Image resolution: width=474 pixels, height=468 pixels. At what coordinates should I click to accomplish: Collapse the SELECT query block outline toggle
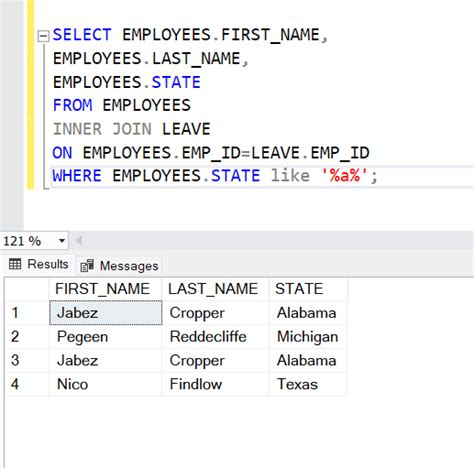coord(43,36)
